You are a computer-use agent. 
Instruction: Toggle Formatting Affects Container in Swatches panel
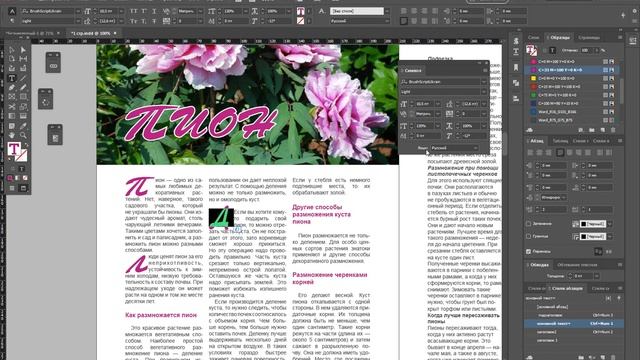coord(545,50)
